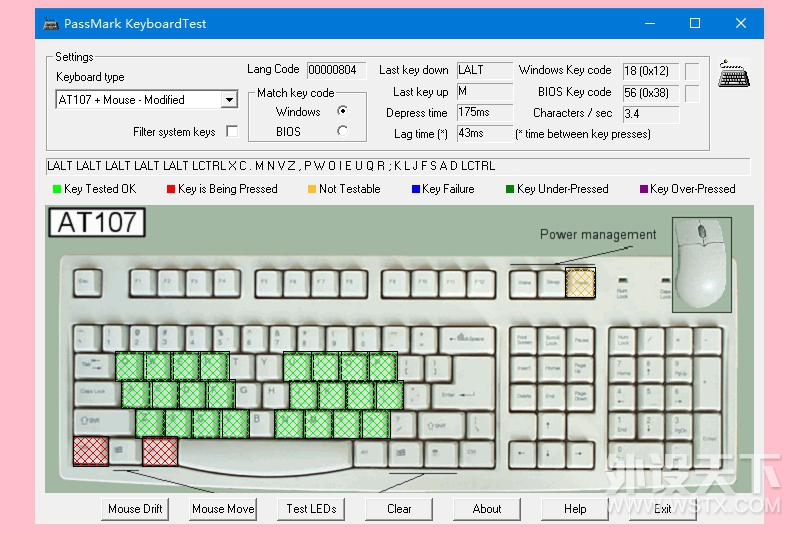Toggle the checkbox beside BIOS Key code
The width and height of the screenshot is (800, 533).
click(x=692, y=93)
